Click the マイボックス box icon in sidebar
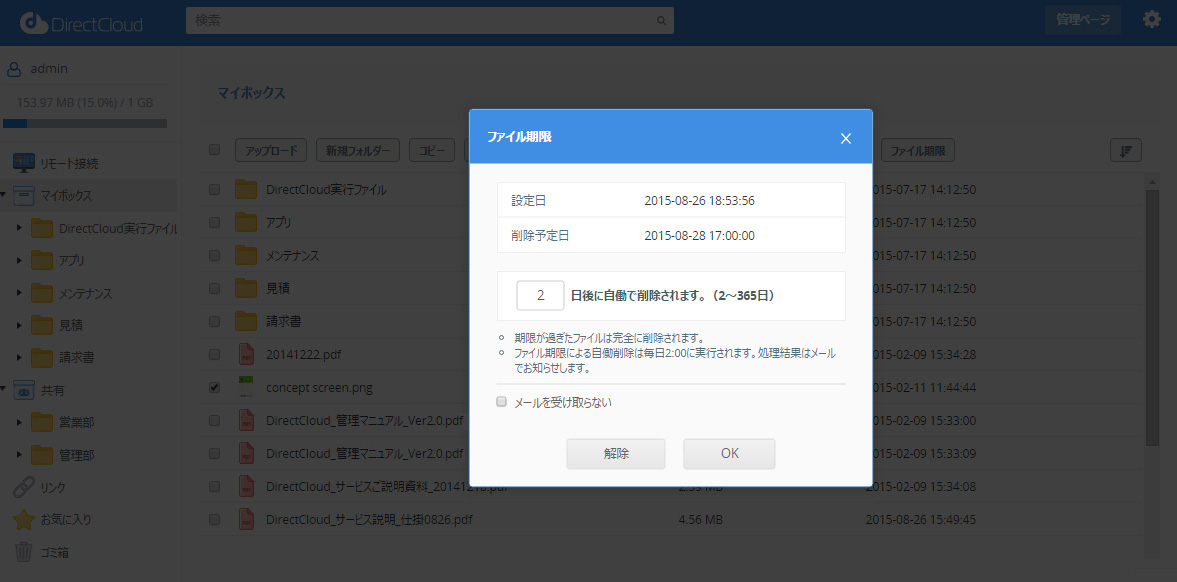The width and height of the screenshot is (1177, 582). (x=25, y=195)
